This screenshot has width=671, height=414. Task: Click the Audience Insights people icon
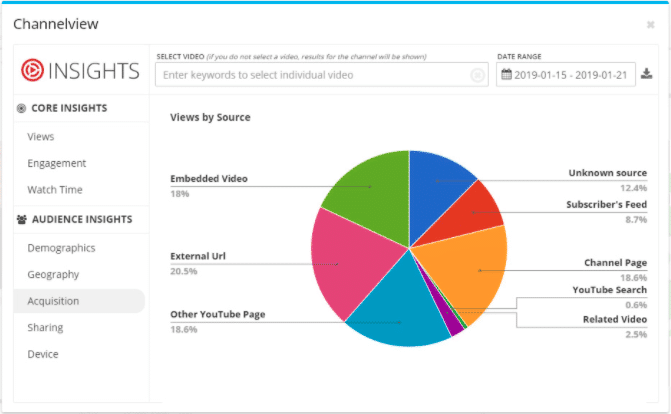(x=21, y=220)
